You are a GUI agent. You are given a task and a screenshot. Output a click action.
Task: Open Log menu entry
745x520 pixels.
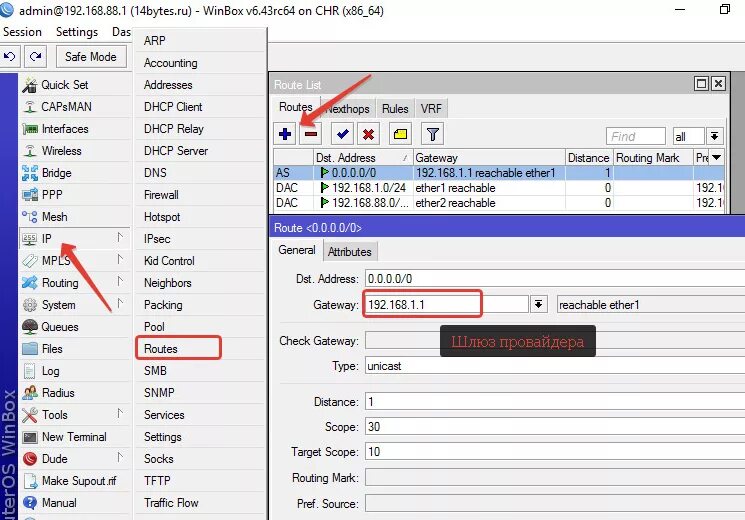(x=75, y=371)
